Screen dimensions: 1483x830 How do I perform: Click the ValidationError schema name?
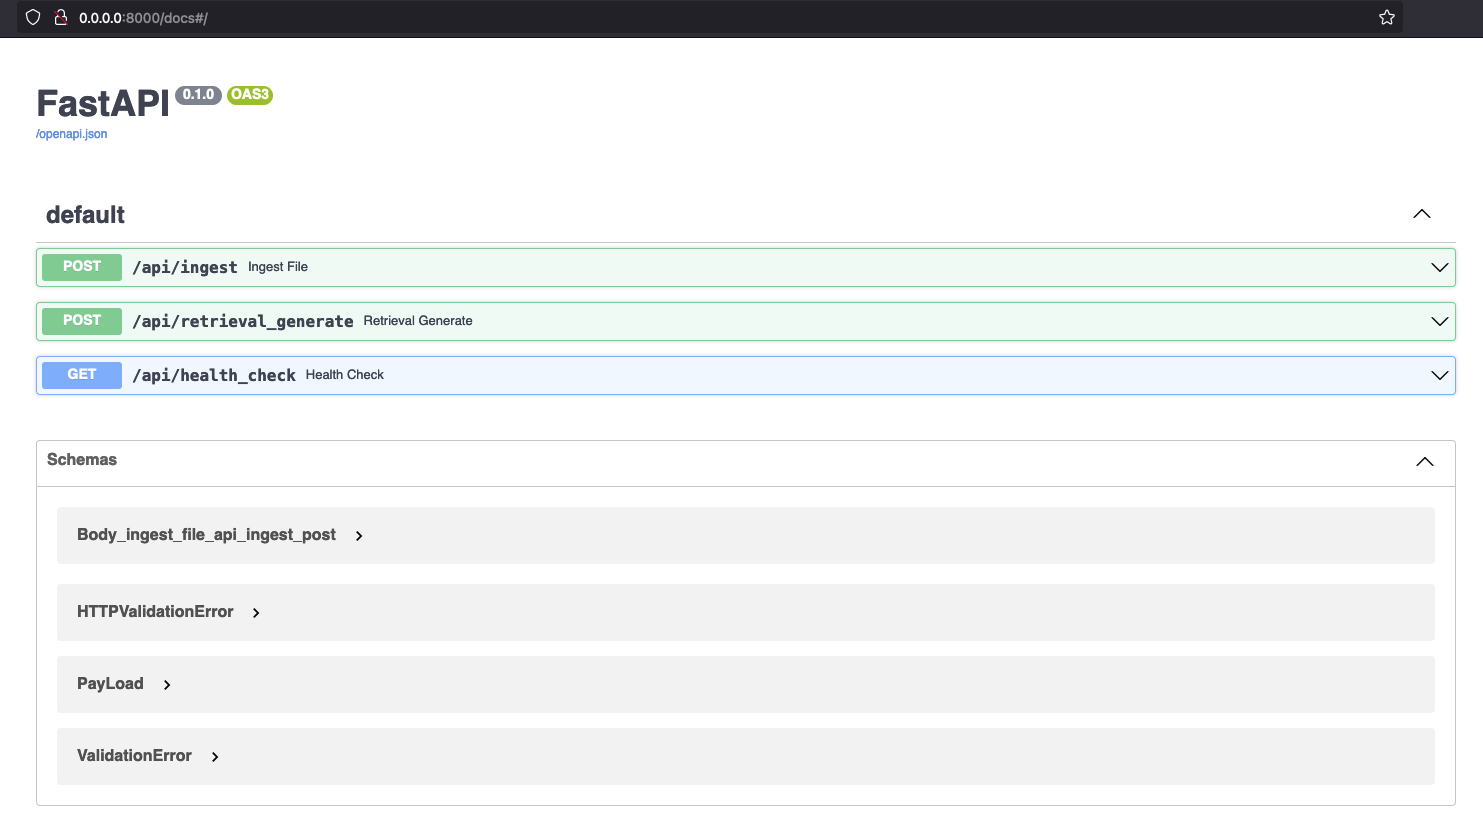tap(134, 756)
